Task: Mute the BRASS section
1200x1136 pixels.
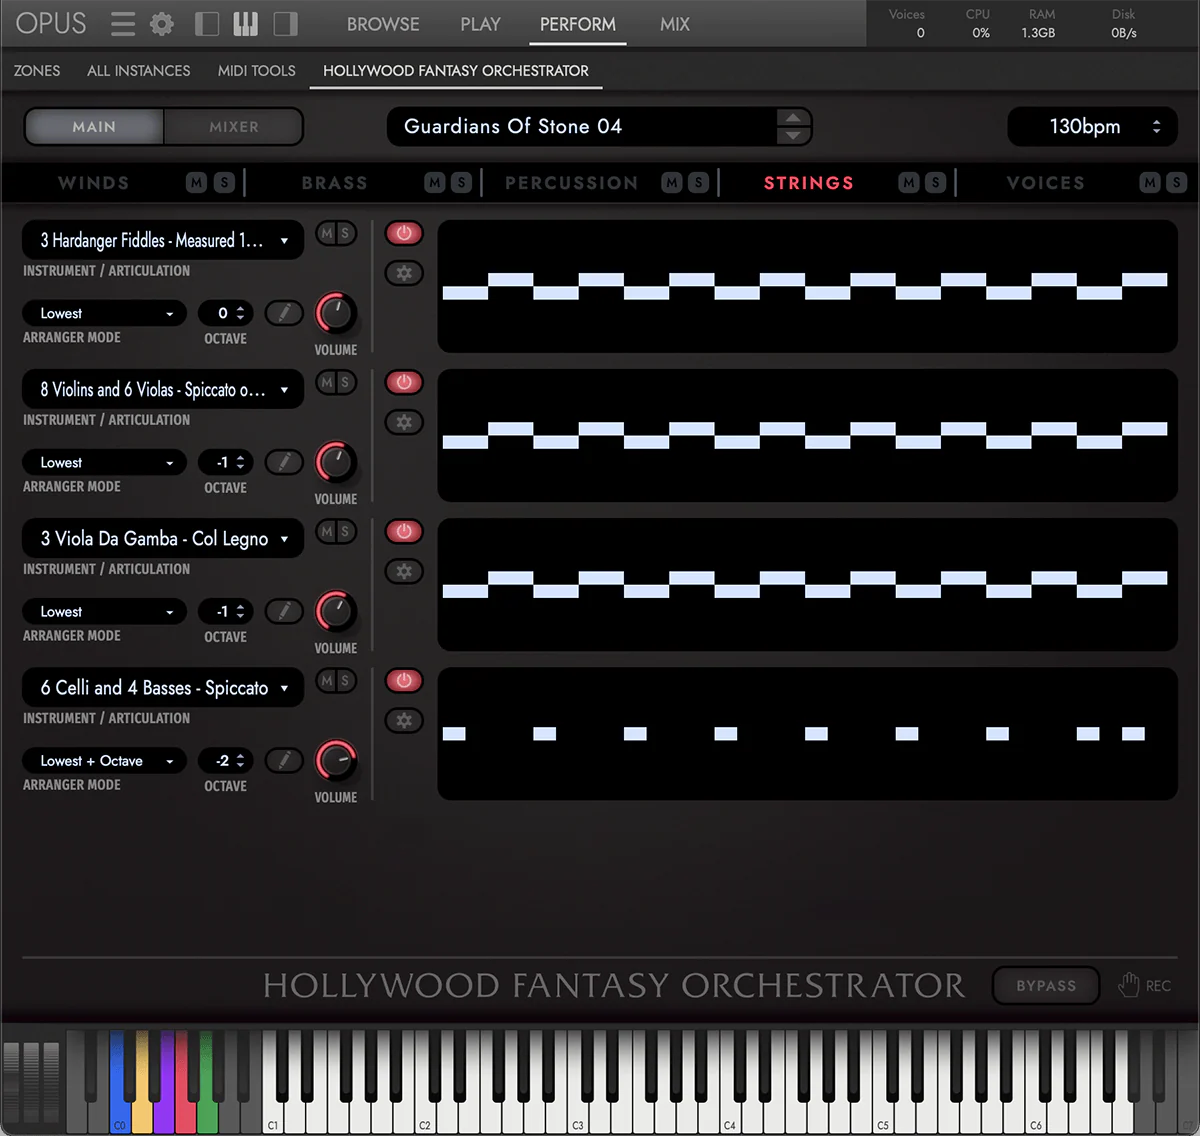Action: [434, 182]
